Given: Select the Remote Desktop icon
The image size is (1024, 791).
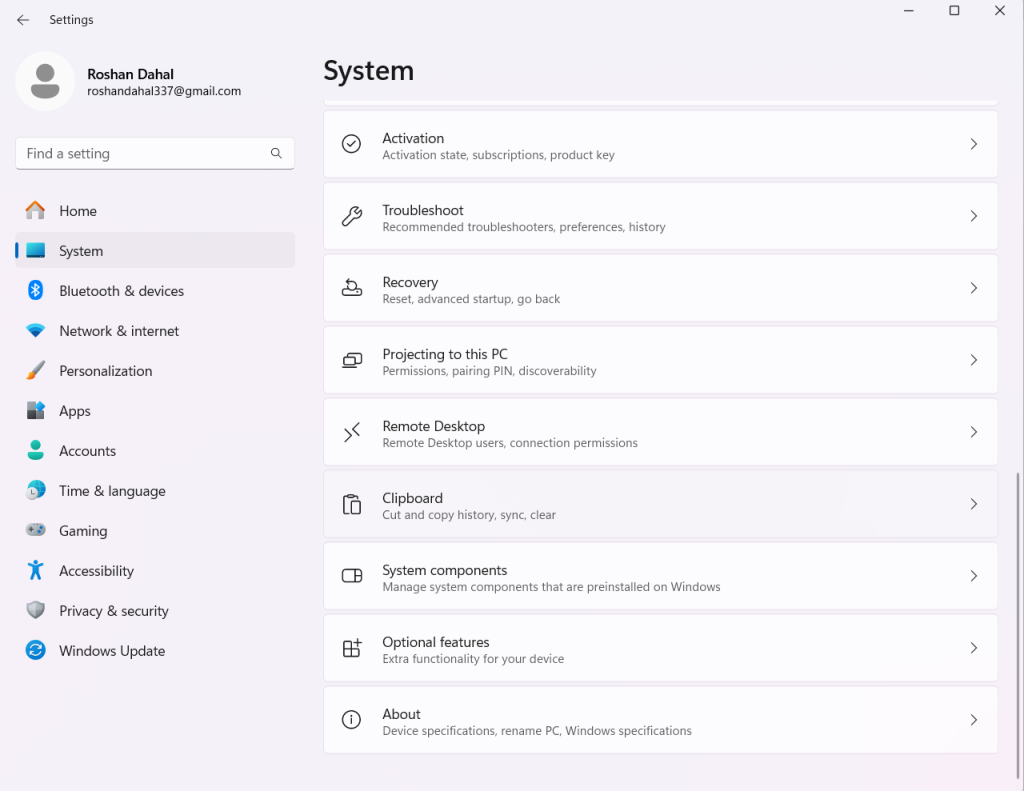Looking at the screenshot, I should pyautogui.click(x=351, y=432).
